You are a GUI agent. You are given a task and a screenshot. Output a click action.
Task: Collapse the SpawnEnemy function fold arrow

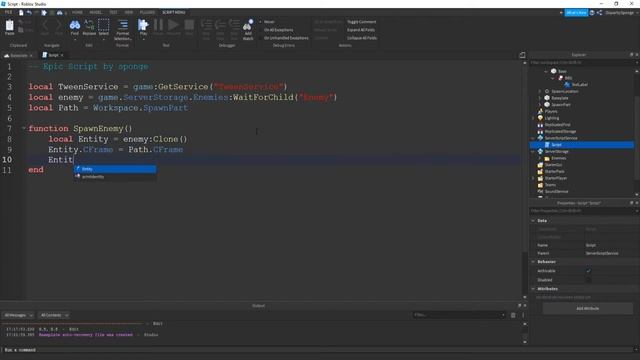[24, 128]
